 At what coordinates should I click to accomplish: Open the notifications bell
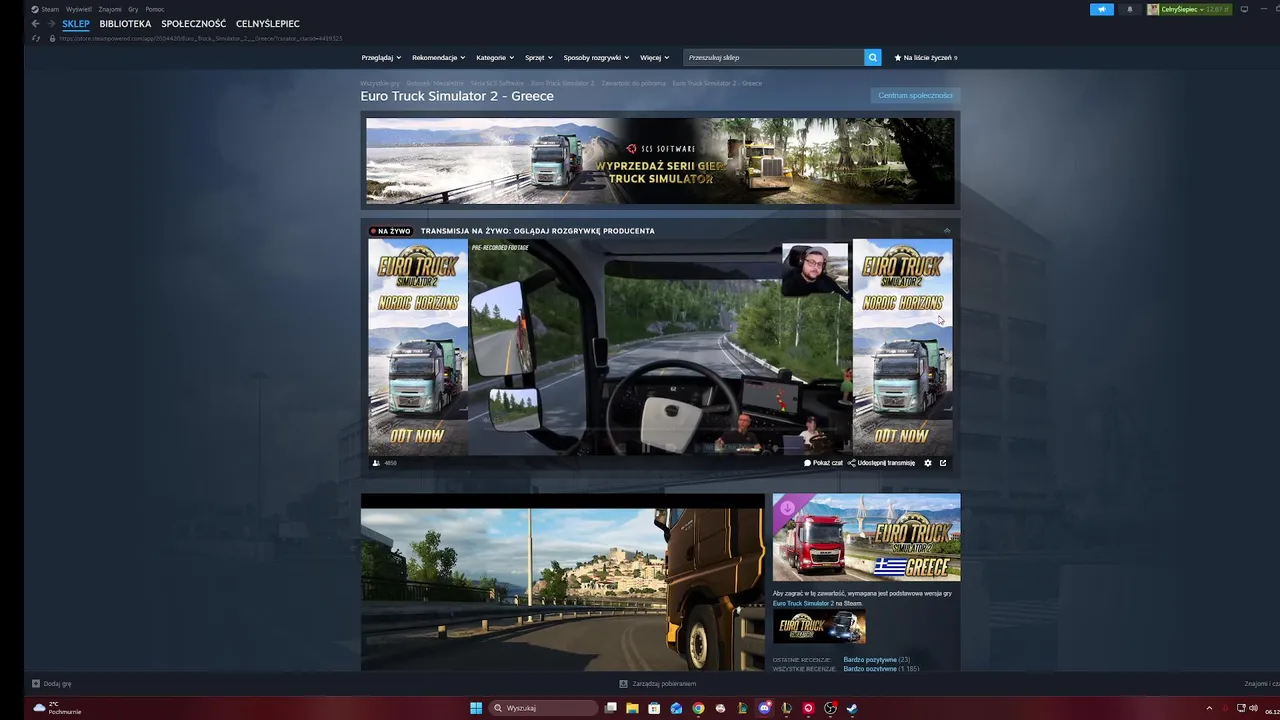point(1130,9)
